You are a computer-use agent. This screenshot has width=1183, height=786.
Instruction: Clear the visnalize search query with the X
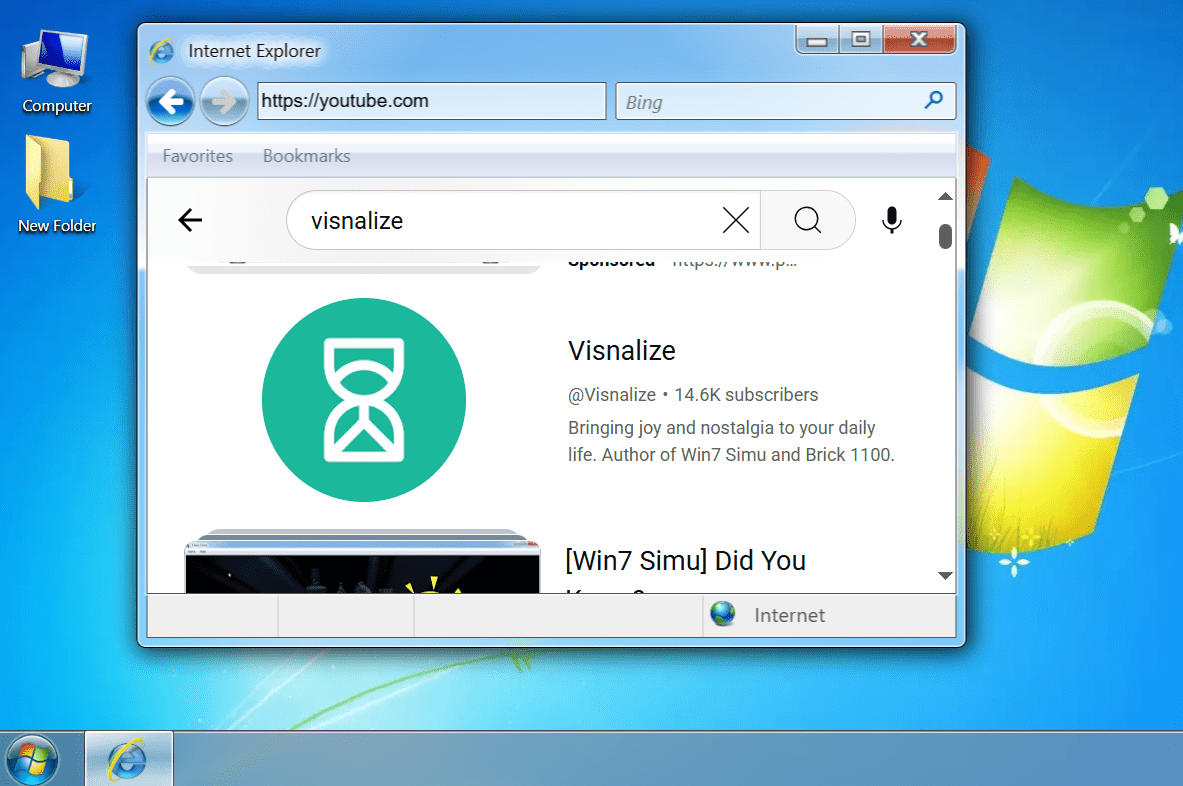click(735, 220)
